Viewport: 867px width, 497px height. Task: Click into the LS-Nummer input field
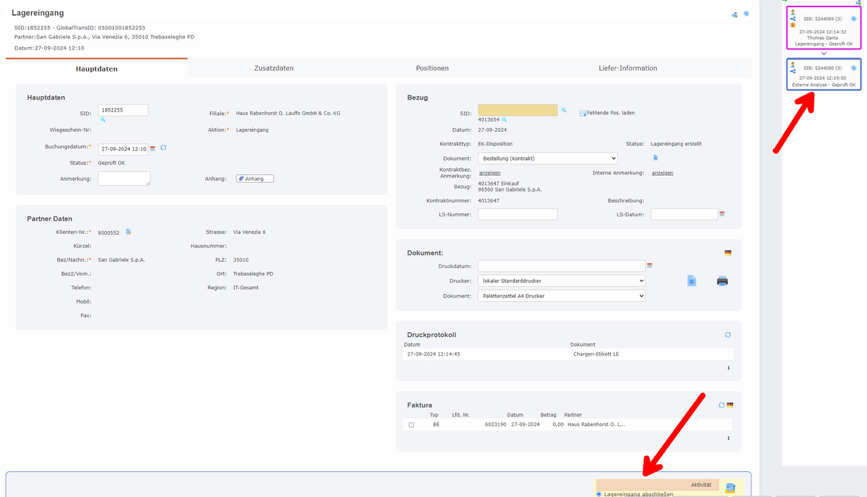point(518,214)
